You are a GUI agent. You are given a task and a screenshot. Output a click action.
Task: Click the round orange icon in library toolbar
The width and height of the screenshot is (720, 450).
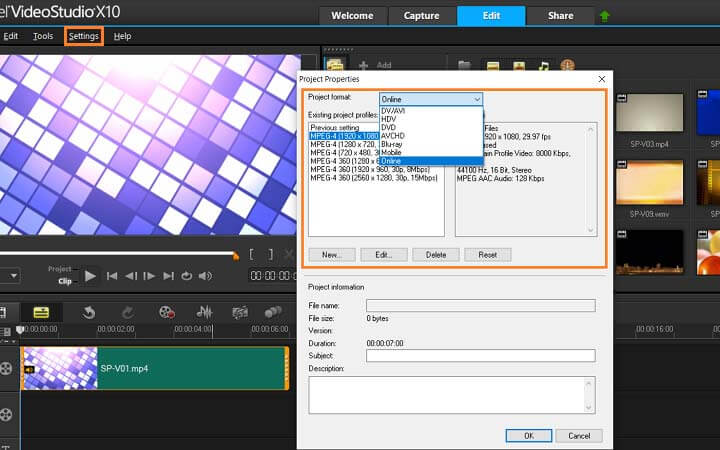pos(568,65)
